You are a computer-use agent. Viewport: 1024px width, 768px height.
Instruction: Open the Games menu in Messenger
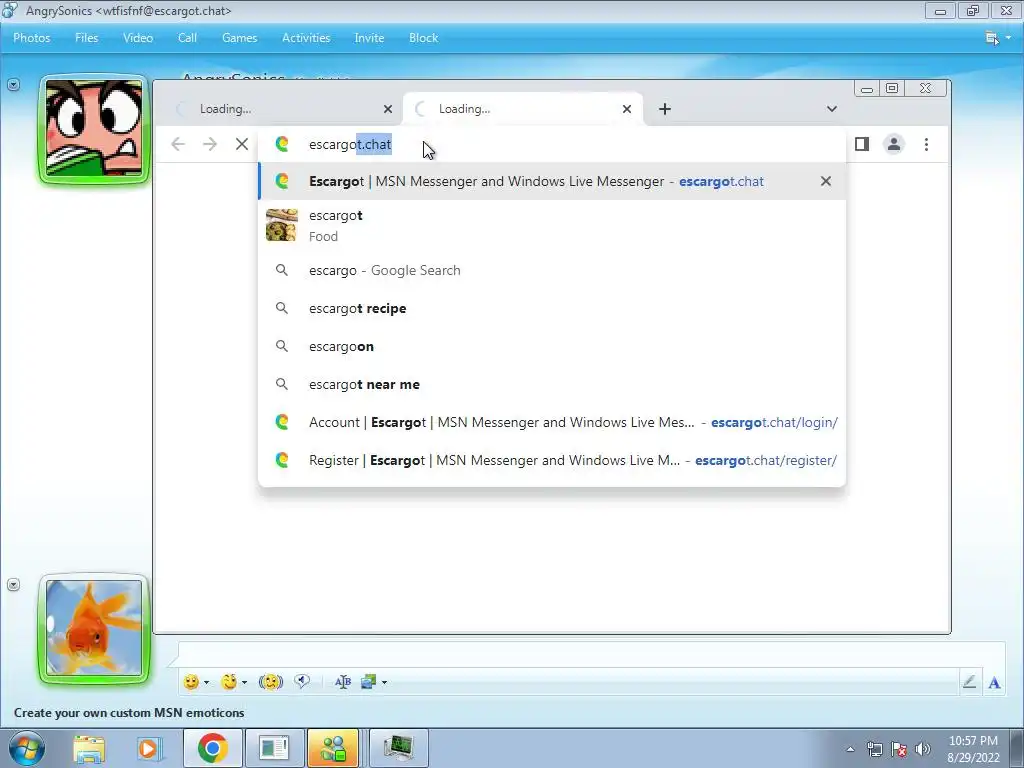240,38
